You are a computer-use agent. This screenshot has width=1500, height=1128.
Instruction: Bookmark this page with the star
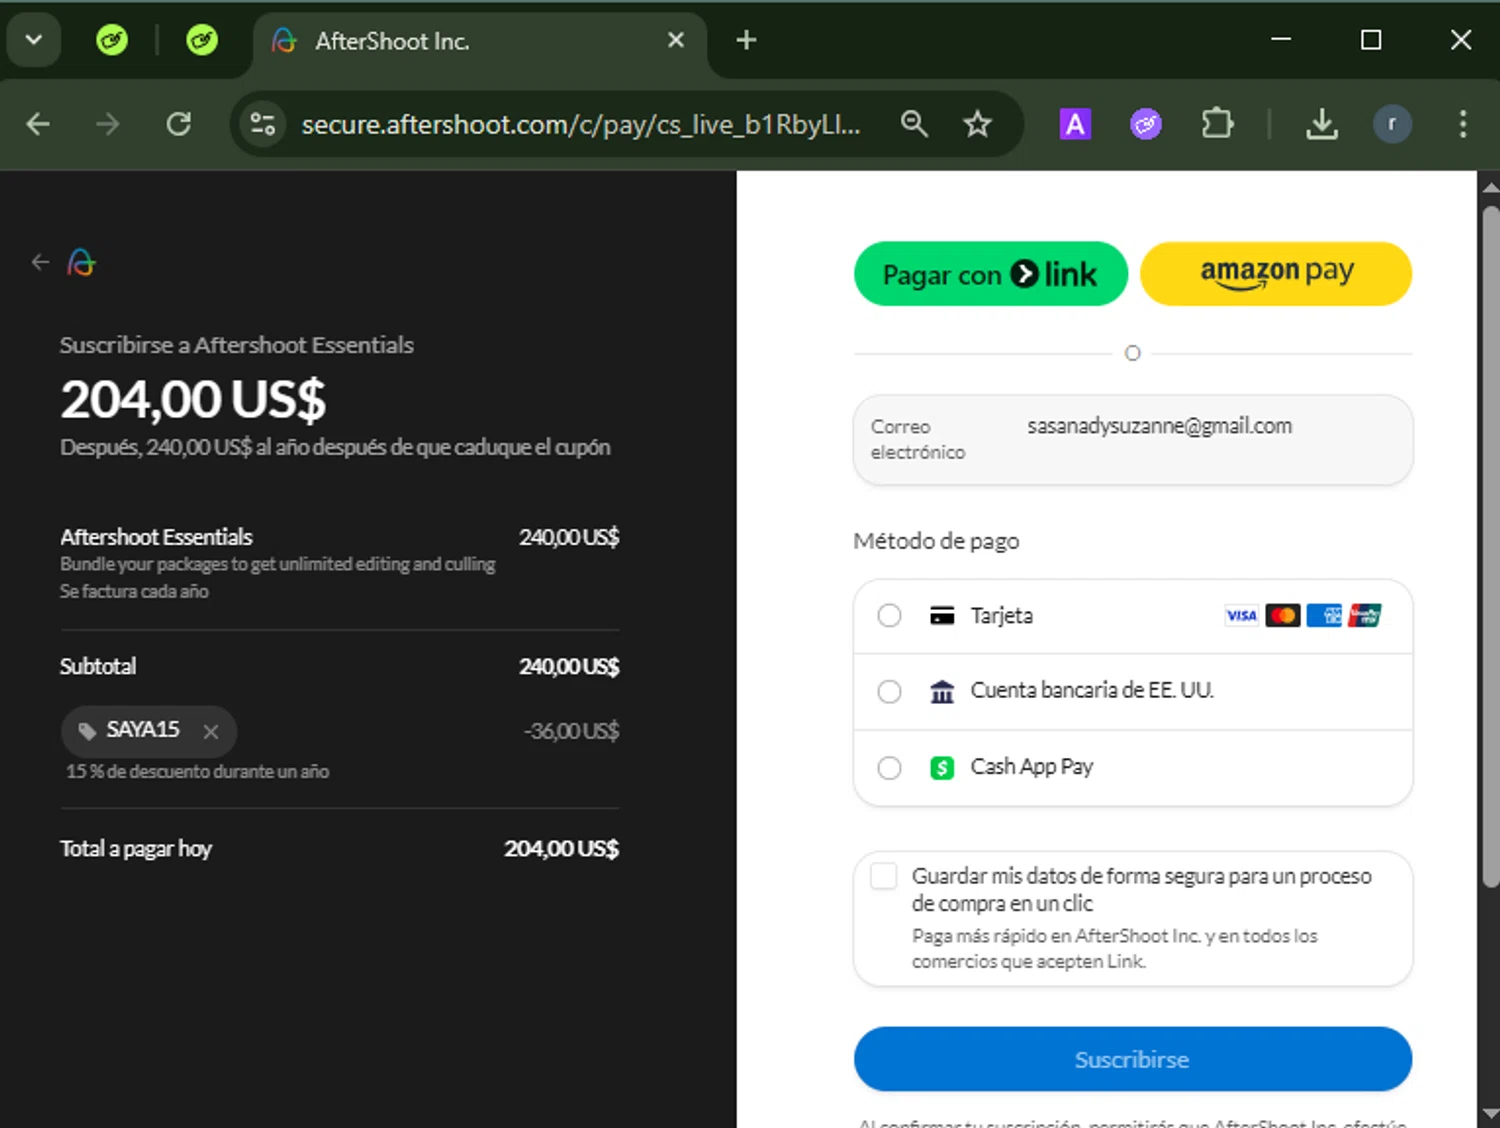[x=977, y=124]
